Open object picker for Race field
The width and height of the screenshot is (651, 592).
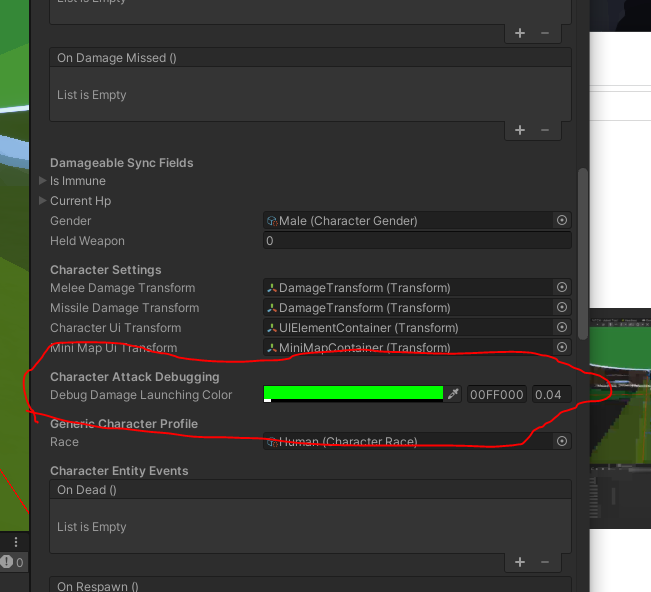pos(562,441)
